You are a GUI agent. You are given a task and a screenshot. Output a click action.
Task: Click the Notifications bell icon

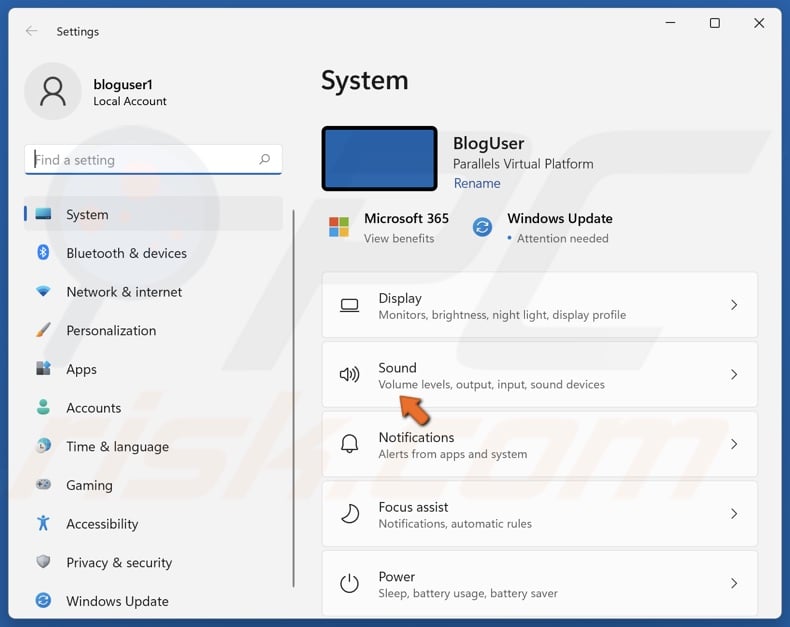coord(349,444)
